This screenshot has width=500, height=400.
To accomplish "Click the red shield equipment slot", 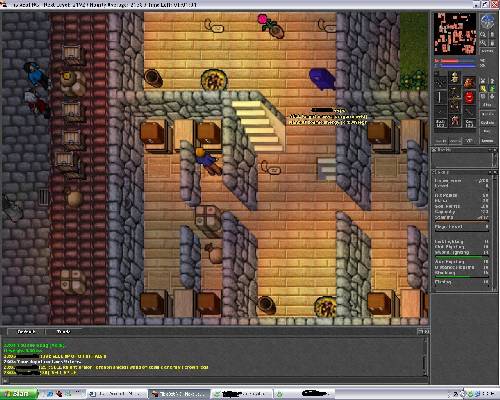I will 469,97.
